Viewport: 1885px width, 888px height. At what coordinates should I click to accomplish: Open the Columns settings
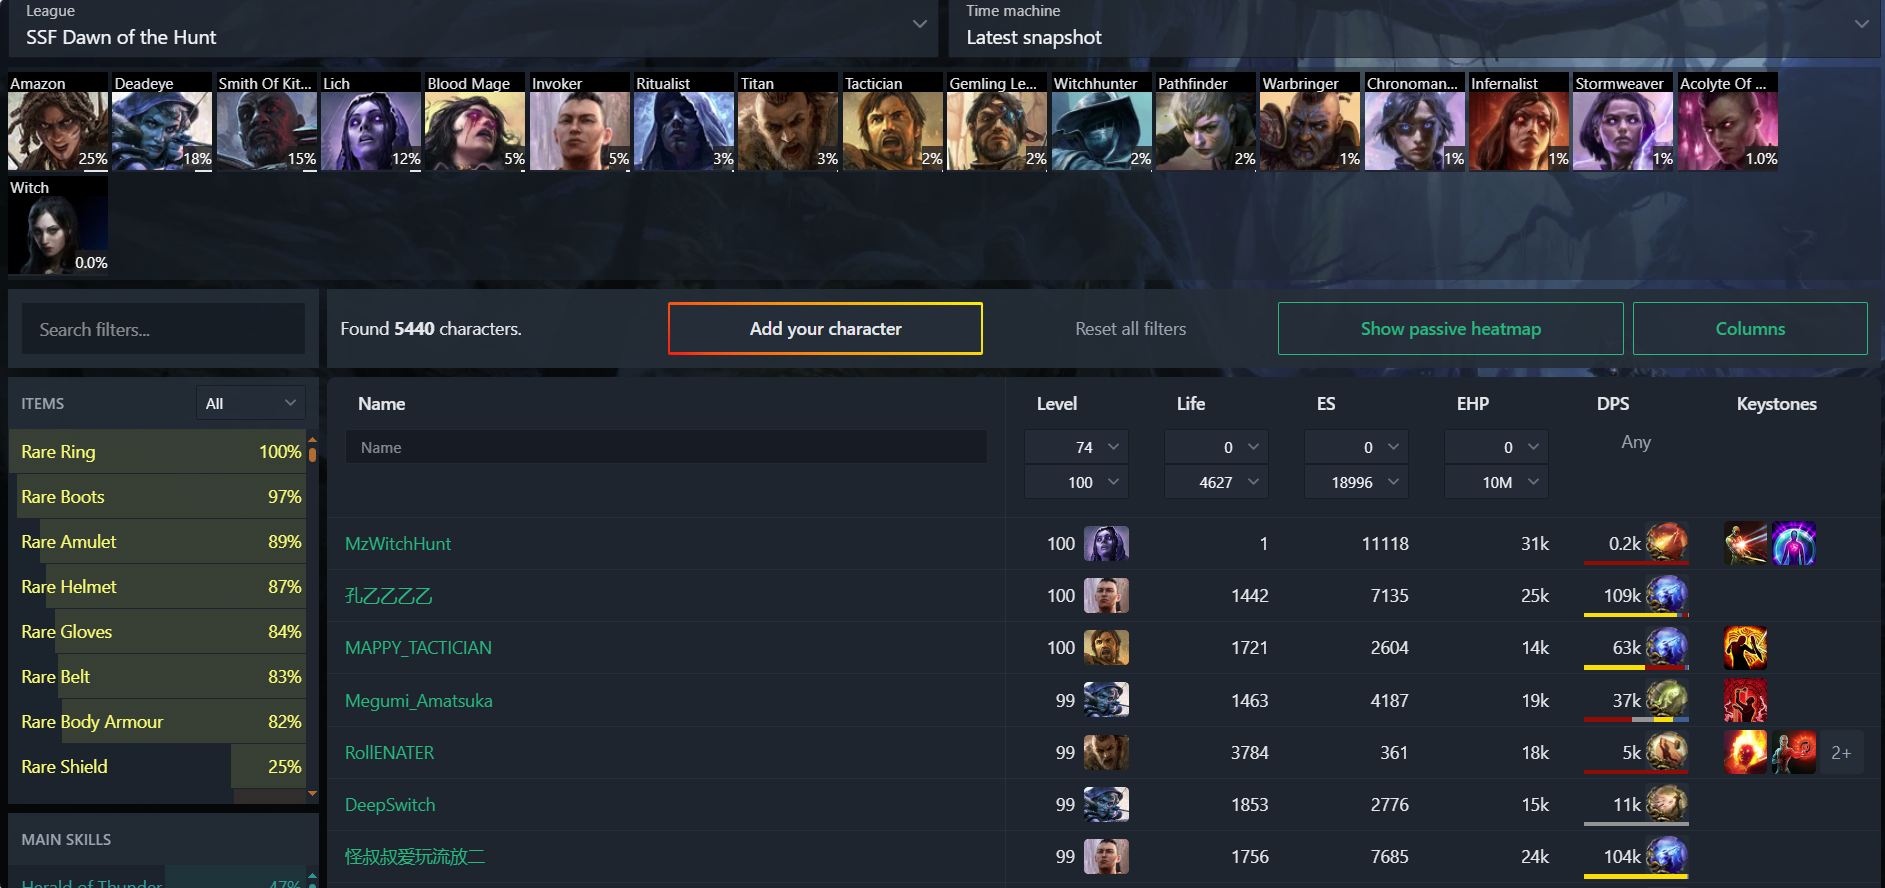(1750, 328)
